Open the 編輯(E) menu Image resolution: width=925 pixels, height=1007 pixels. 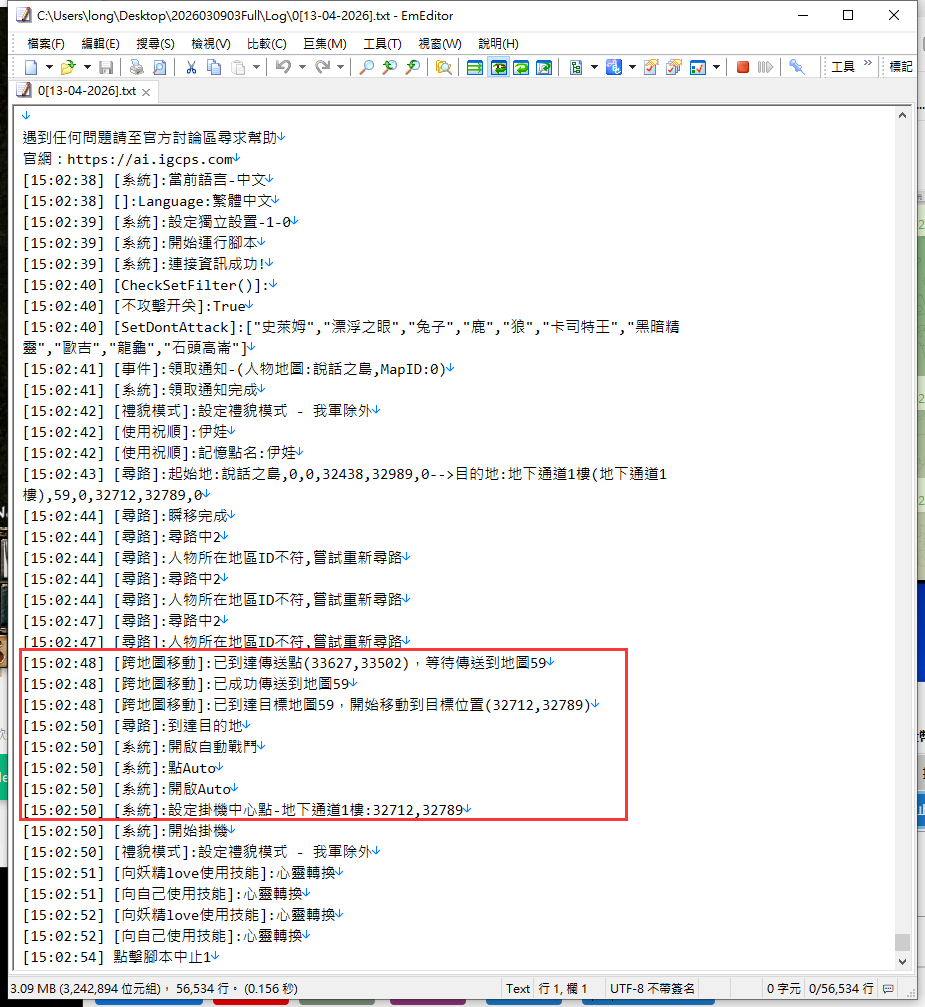click(x=100, y=44)
